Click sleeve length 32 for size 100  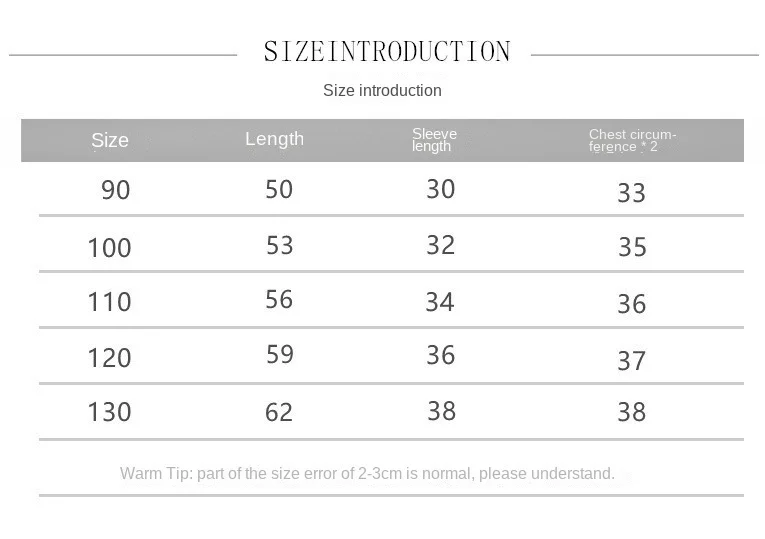440,245
